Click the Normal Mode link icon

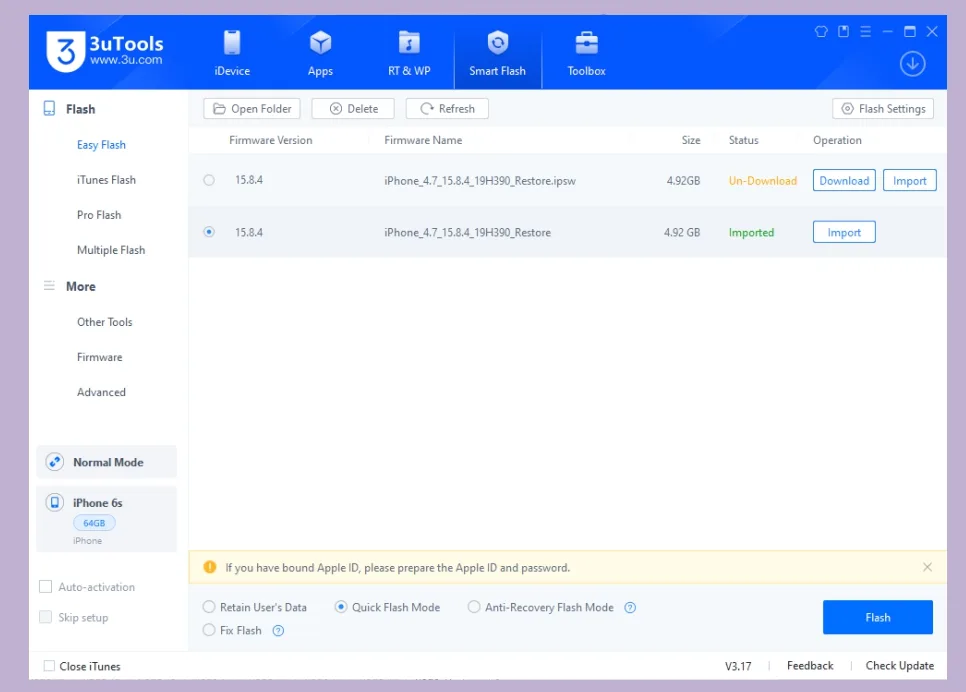tap(55, 462)
